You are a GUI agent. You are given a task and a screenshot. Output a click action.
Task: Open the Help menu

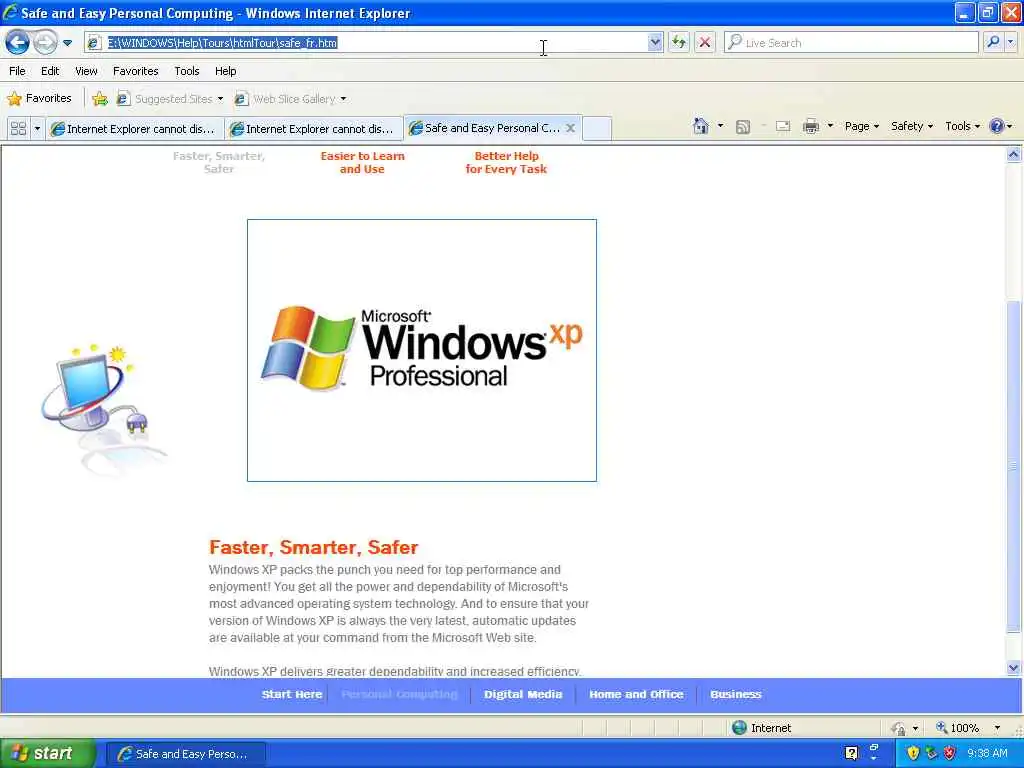coord(225,71)
